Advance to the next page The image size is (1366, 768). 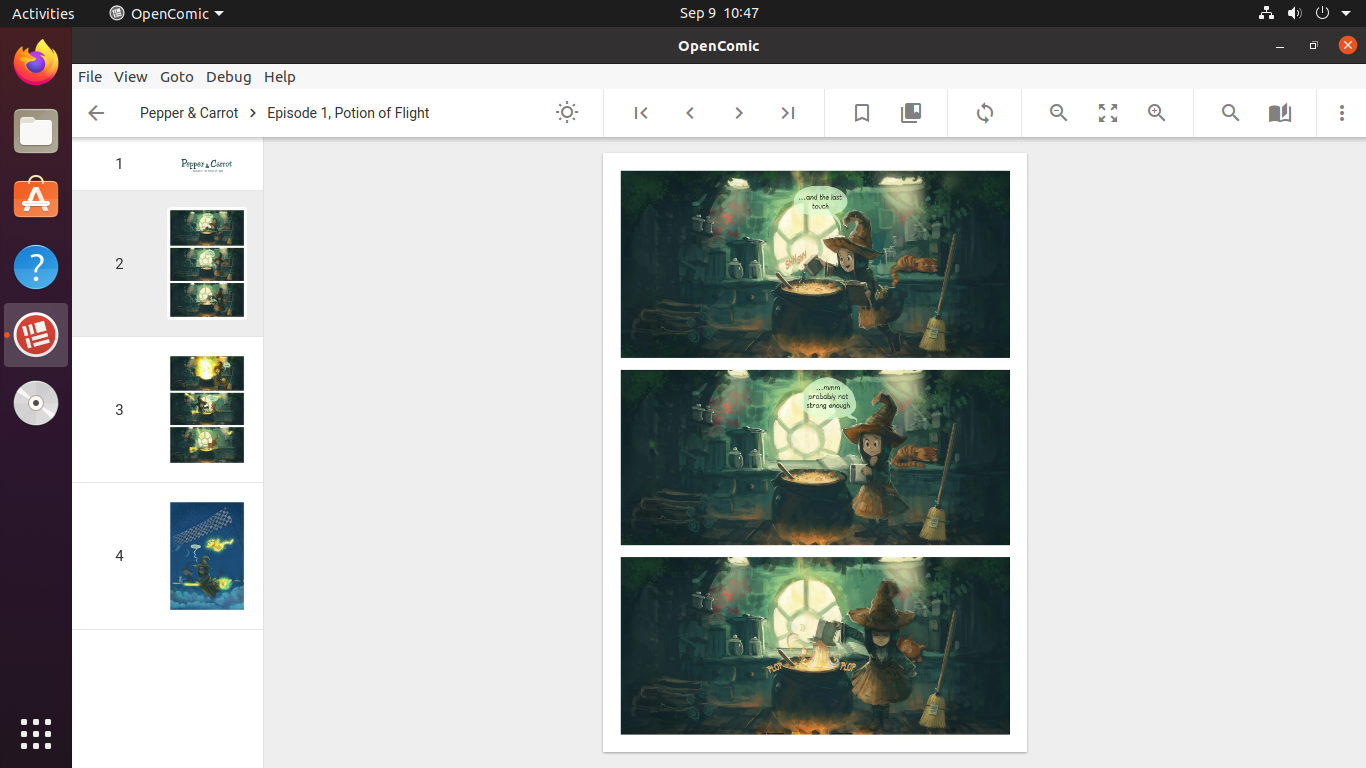[739, 113]
